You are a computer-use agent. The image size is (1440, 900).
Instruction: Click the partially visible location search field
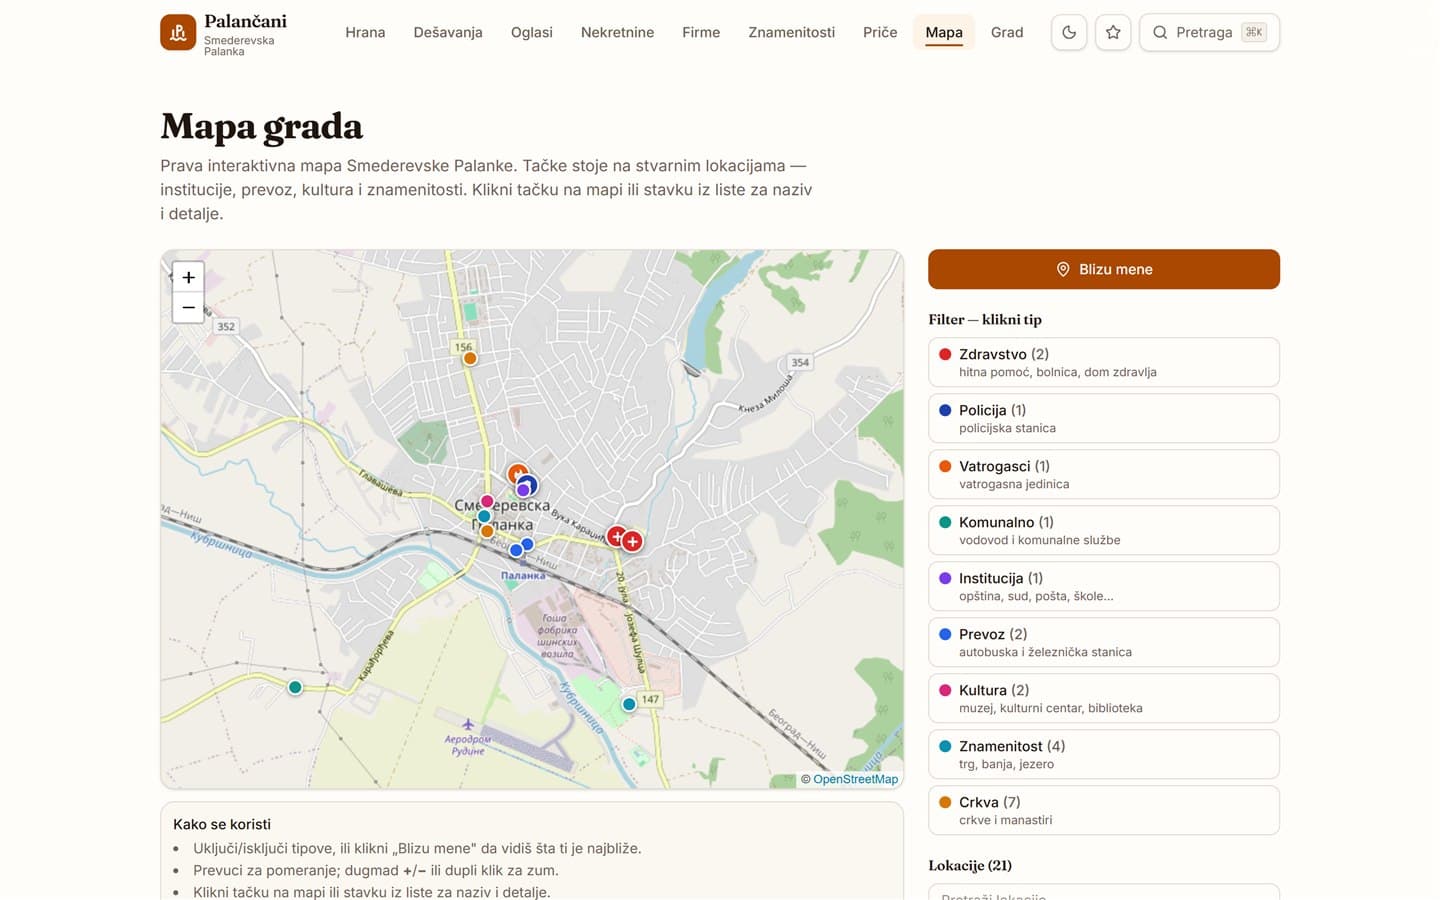(1104, 892)
